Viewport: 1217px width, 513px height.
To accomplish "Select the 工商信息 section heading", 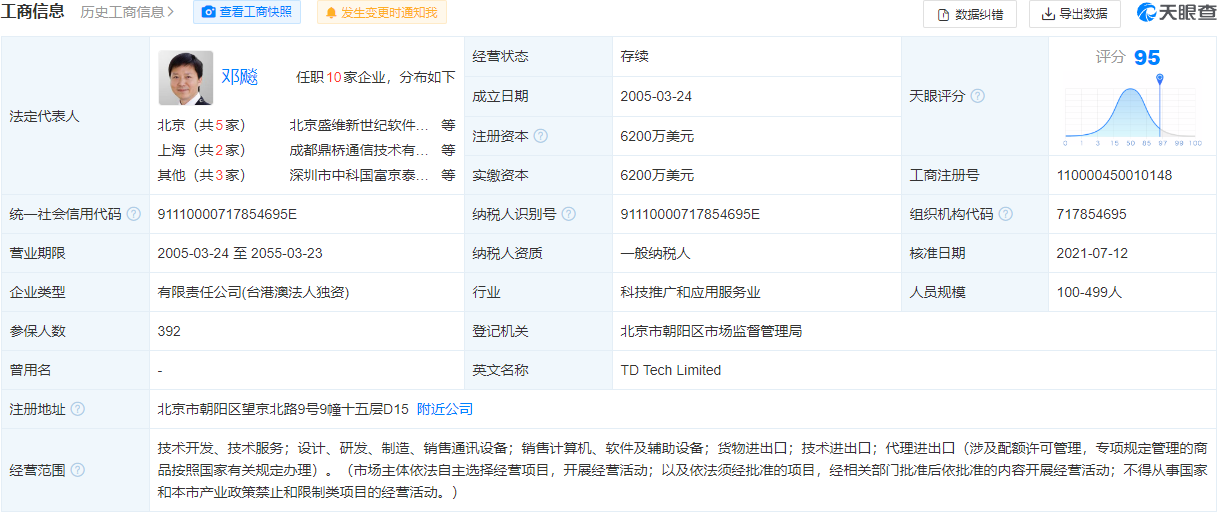I will (x=33, y=12).
